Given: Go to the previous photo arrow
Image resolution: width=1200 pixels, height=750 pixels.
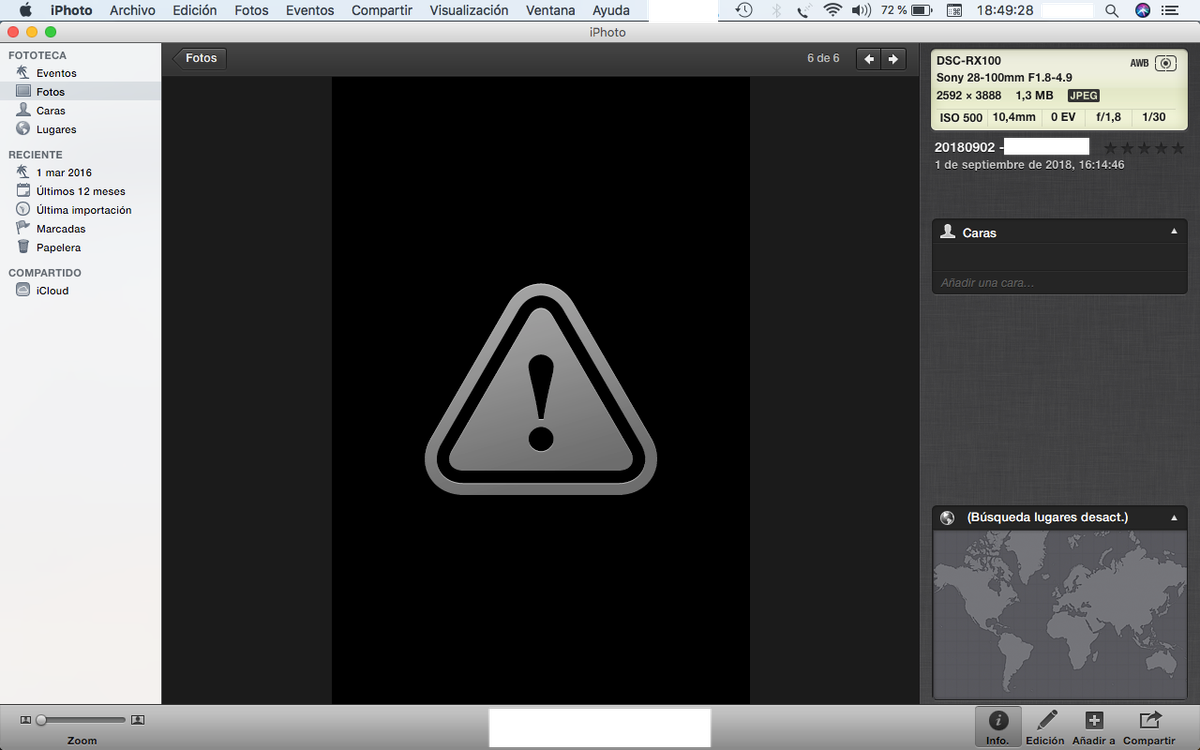Looking at the screenshot, I should click(869, 59).
